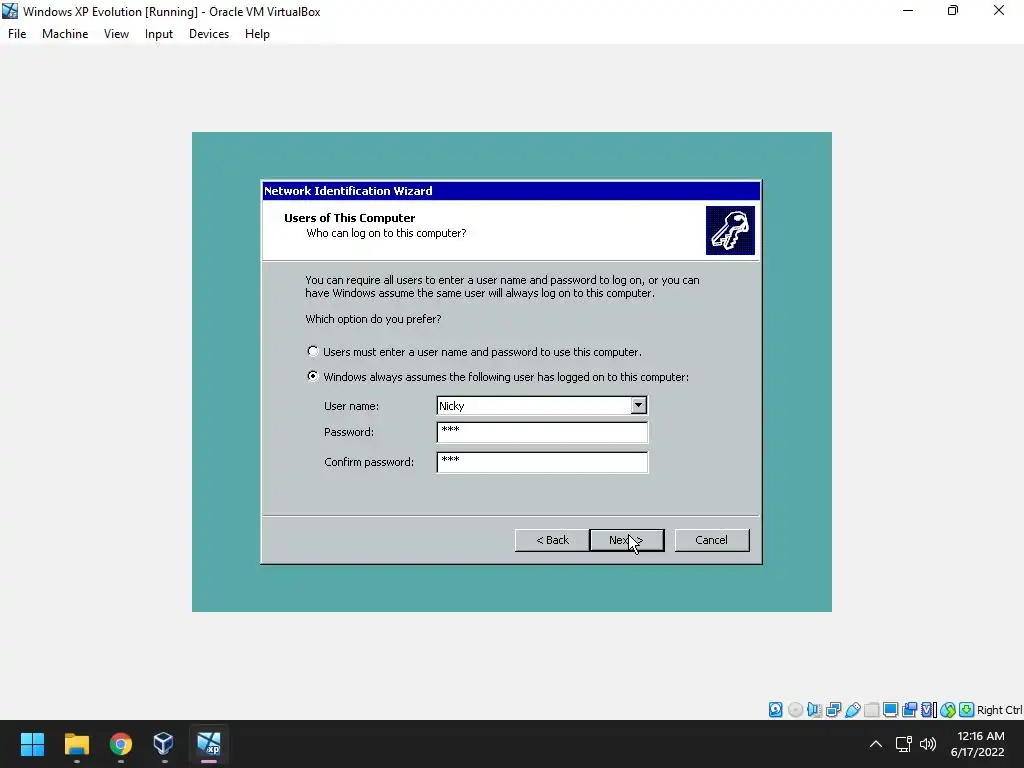Open the File menu

pos(17,34)
